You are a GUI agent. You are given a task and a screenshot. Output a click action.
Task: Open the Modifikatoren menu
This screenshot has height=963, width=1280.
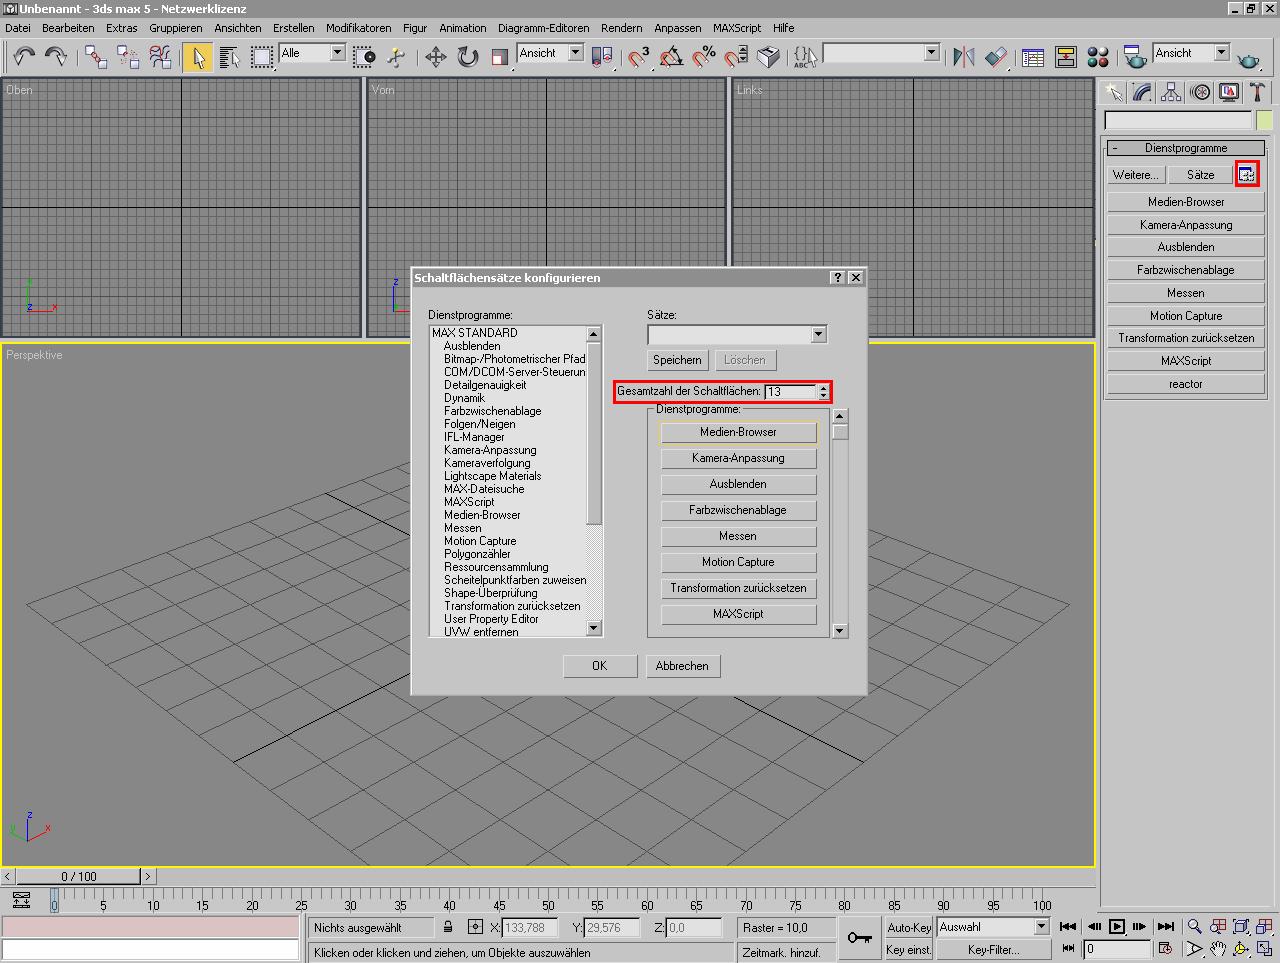[358, 28]
